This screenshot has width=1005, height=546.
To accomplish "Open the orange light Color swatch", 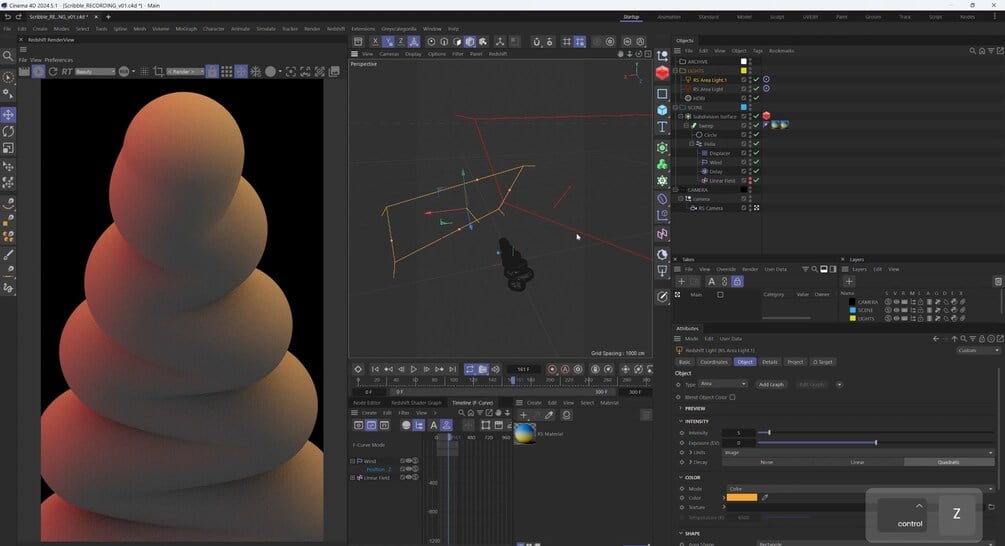I will click(742, 497).
